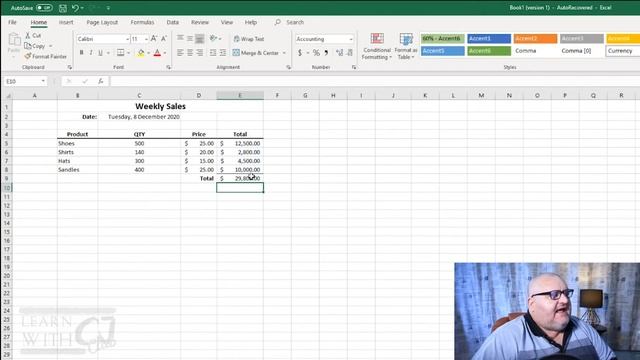Open Font Color dropdown arrow

pyautogui.click(x=165, y=53)
